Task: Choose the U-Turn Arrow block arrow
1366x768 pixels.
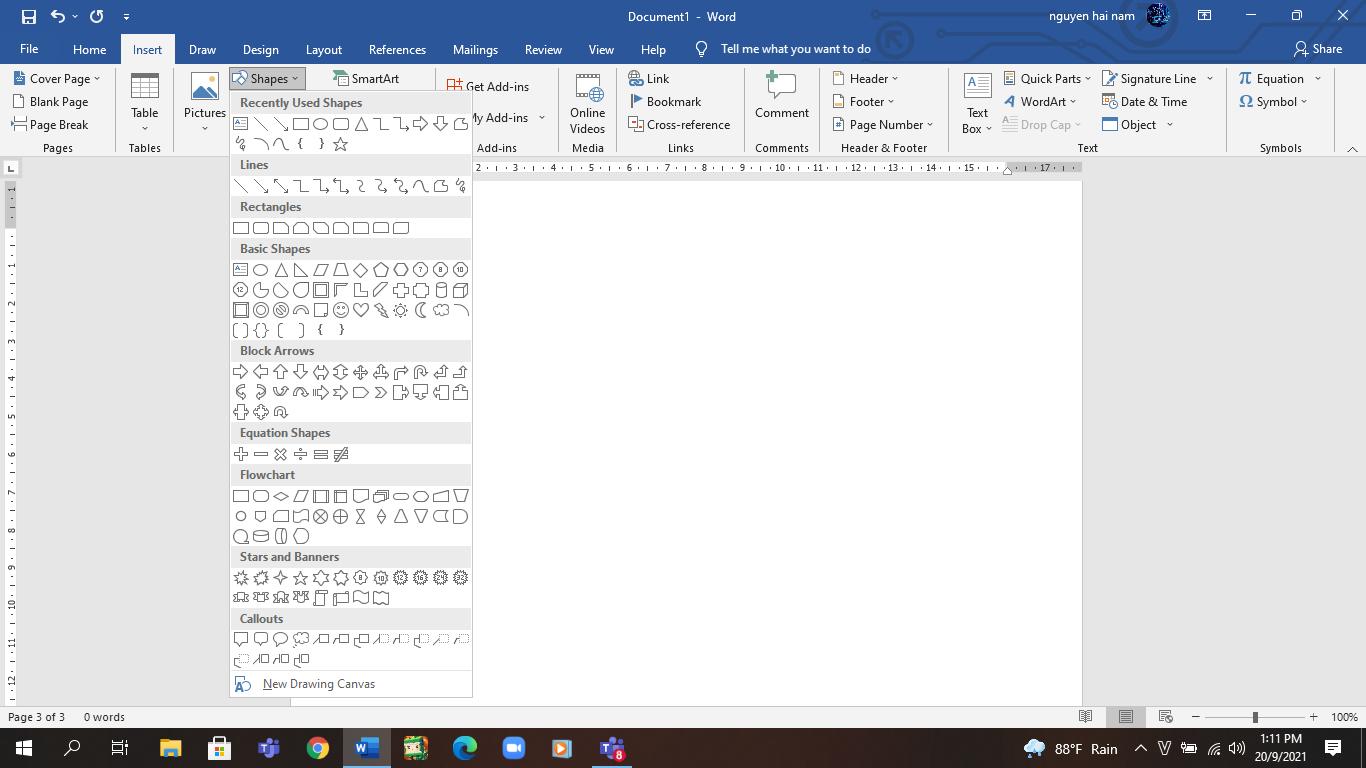Action: point(421,372)
